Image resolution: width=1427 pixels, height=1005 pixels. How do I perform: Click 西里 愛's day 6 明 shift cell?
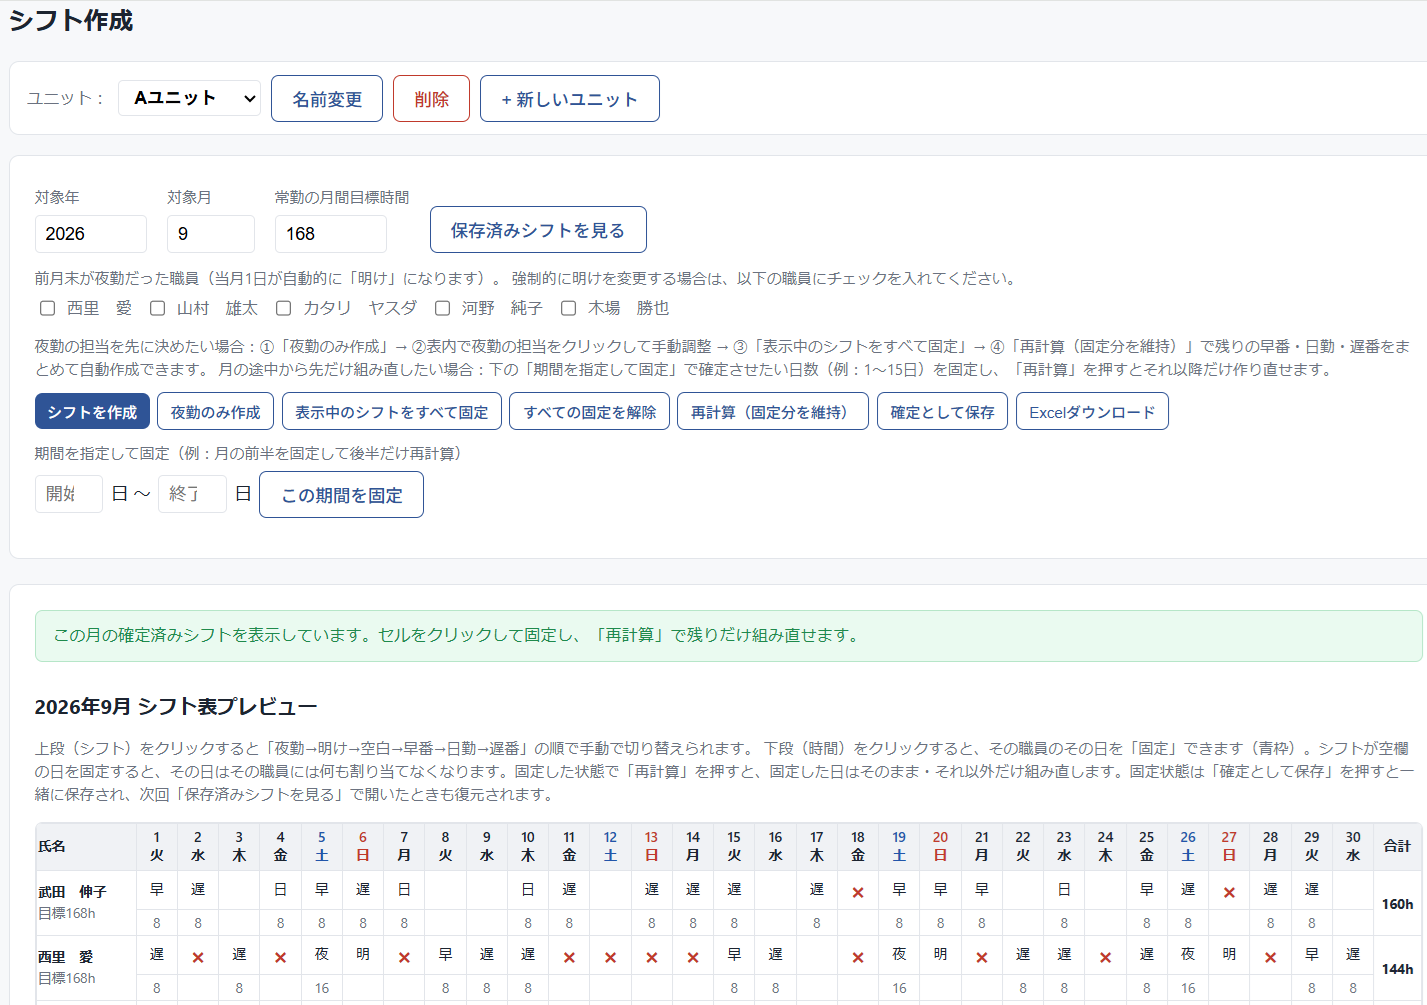pos(363,955)
